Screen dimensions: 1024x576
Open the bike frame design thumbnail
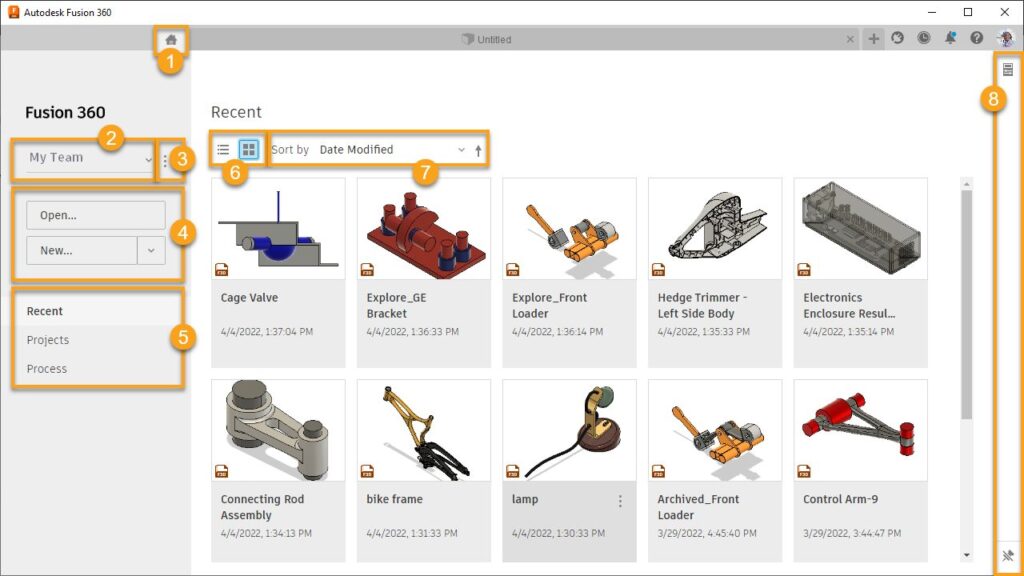click(x=423, y=428)
